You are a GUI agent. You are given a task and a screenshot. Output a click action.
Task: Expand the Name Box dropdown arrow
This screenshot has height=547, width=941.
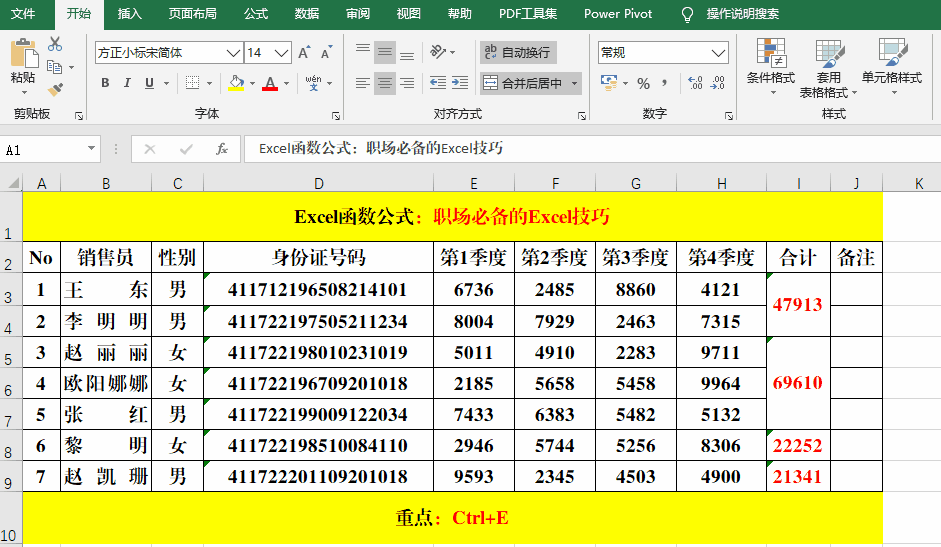click(91, 148)
